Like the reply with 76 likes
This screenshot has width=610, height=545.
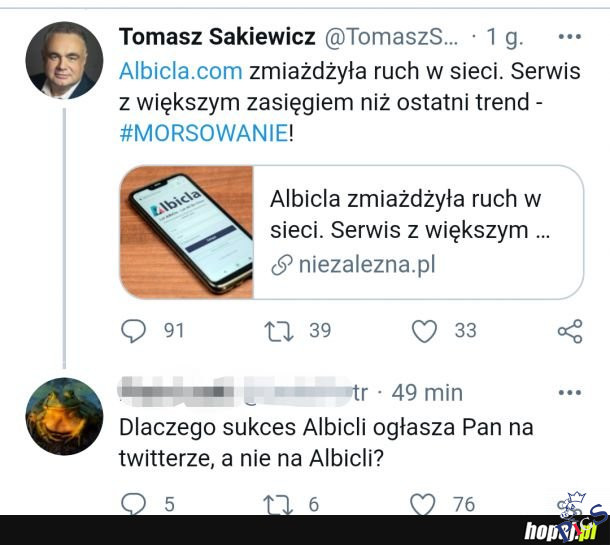[423, 505]
